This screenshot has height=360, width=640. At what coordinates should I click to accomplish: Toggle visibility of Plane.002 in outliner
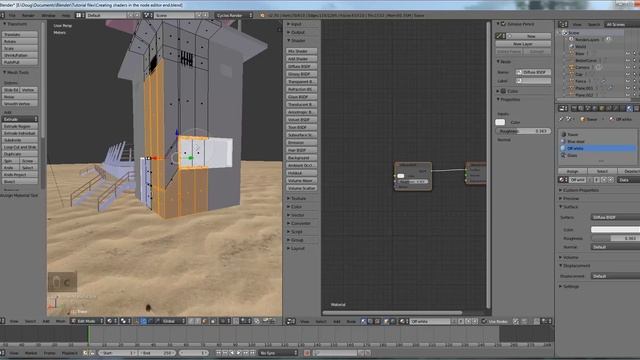click(627, 95)
